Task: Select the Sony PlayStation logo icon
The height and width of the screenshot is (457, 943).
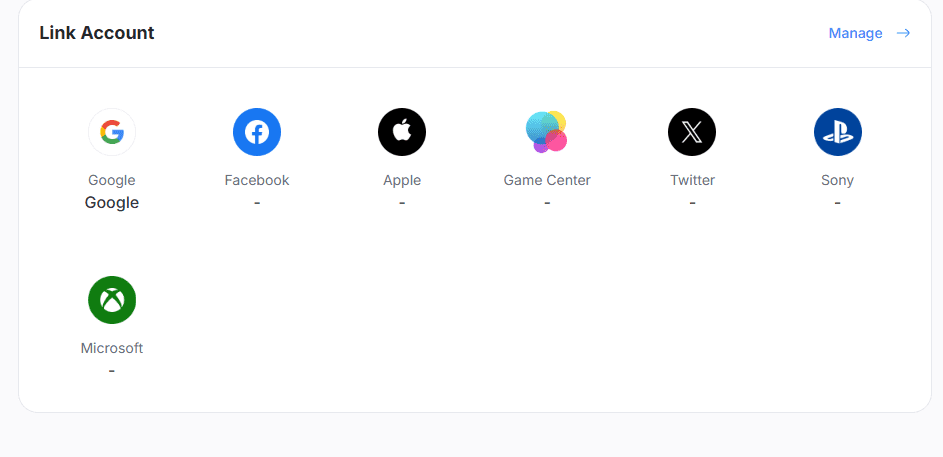Action: (837, 132)
